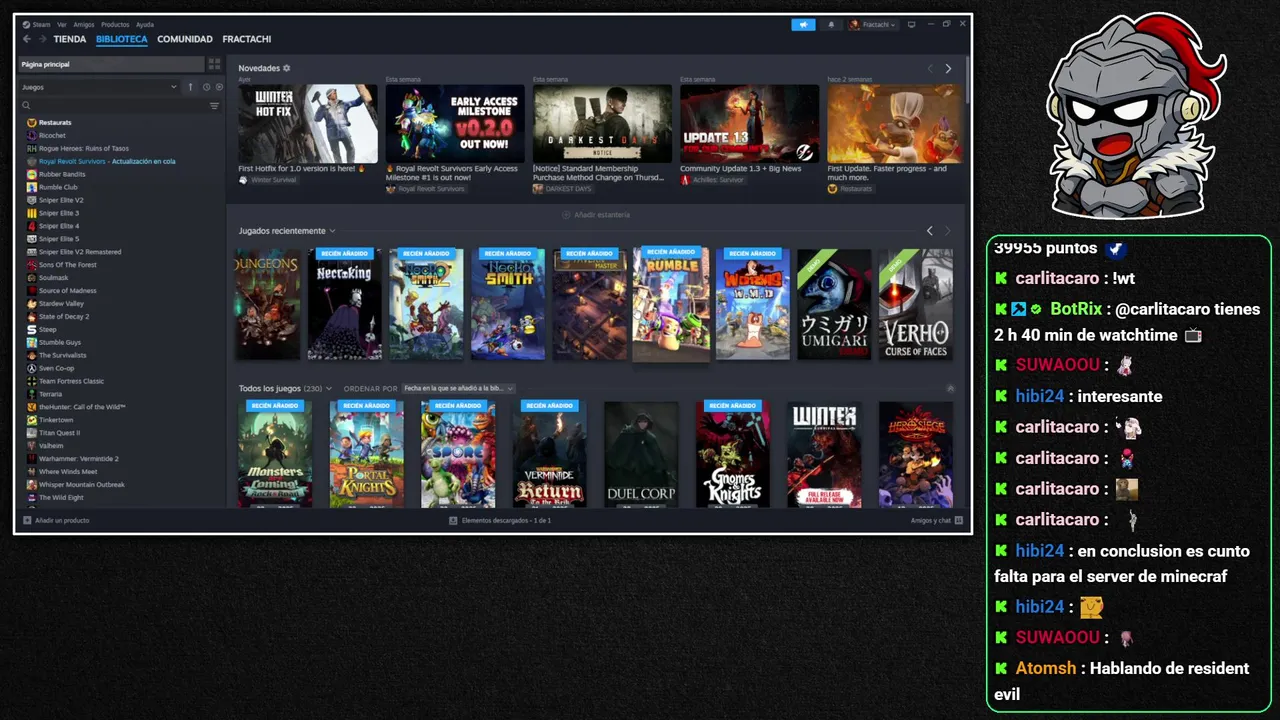1280x720 pixels.
Task: Open Verho Curse of Faces cover
Action: [916, 304]
